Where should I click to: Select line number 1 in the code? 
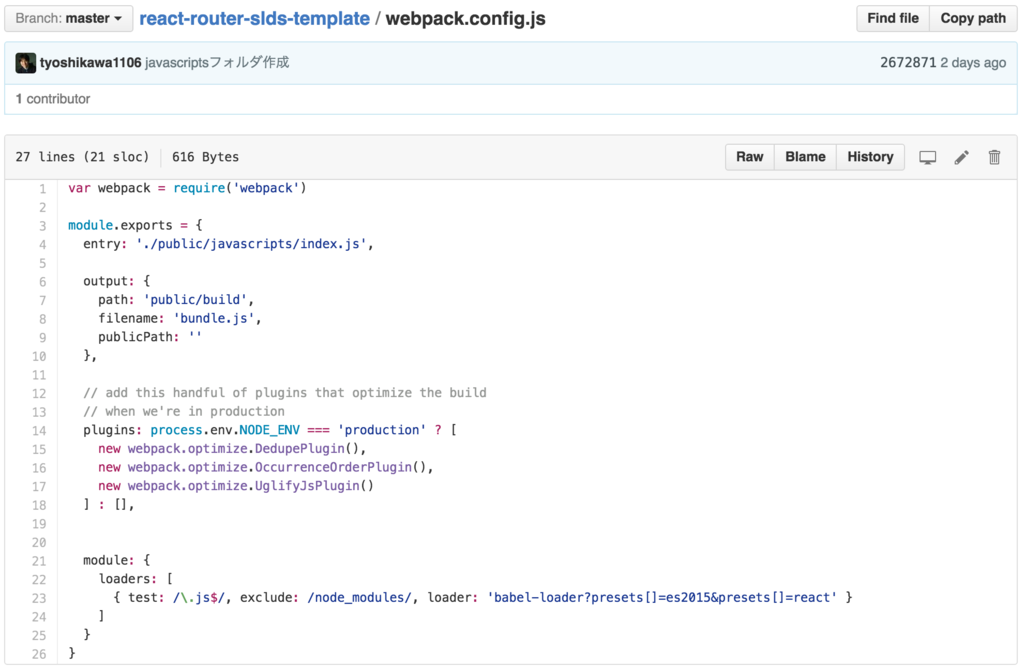[41, 188]
